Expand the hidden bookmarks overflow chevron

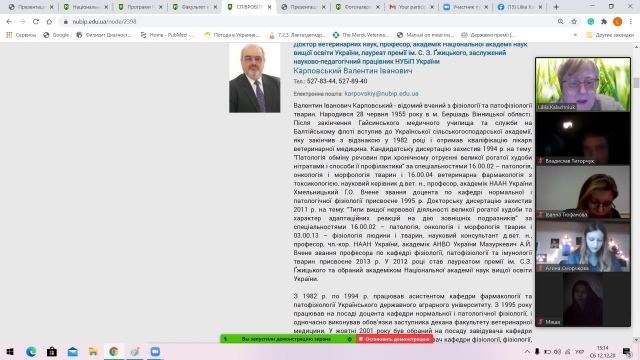pos(575,35)
